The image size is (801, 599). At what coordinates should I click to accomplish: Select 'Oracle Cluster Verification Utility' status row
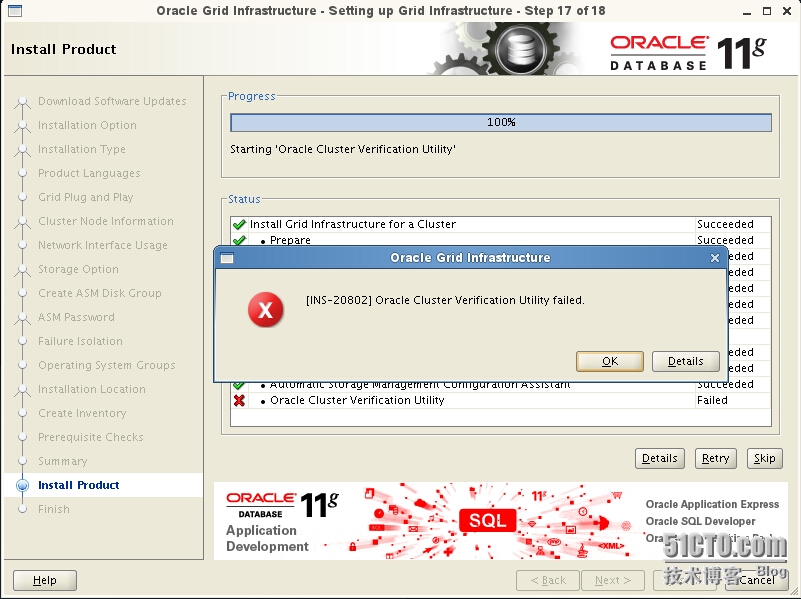(501, 400)
